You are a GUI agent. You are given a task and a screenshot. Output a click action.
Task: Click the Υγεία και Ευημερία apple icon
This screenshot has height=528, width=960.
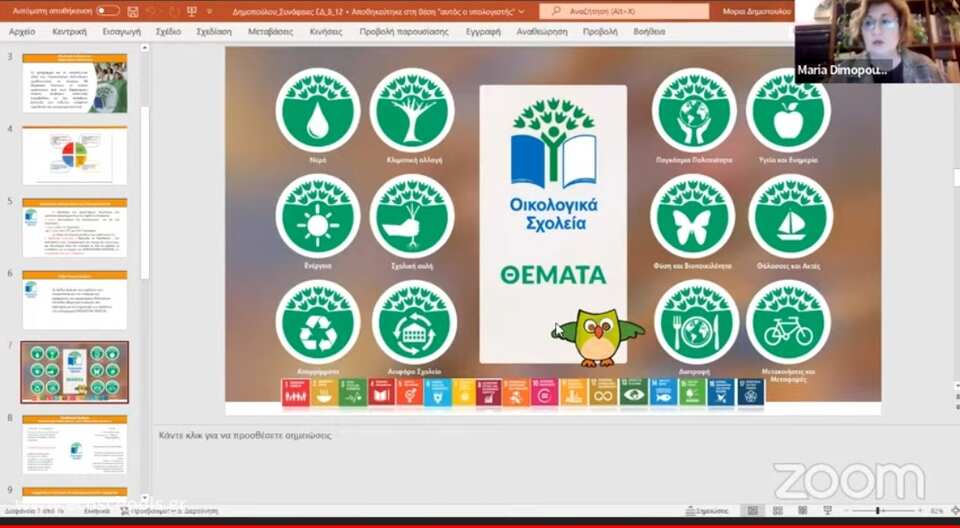tap(789, 110)
